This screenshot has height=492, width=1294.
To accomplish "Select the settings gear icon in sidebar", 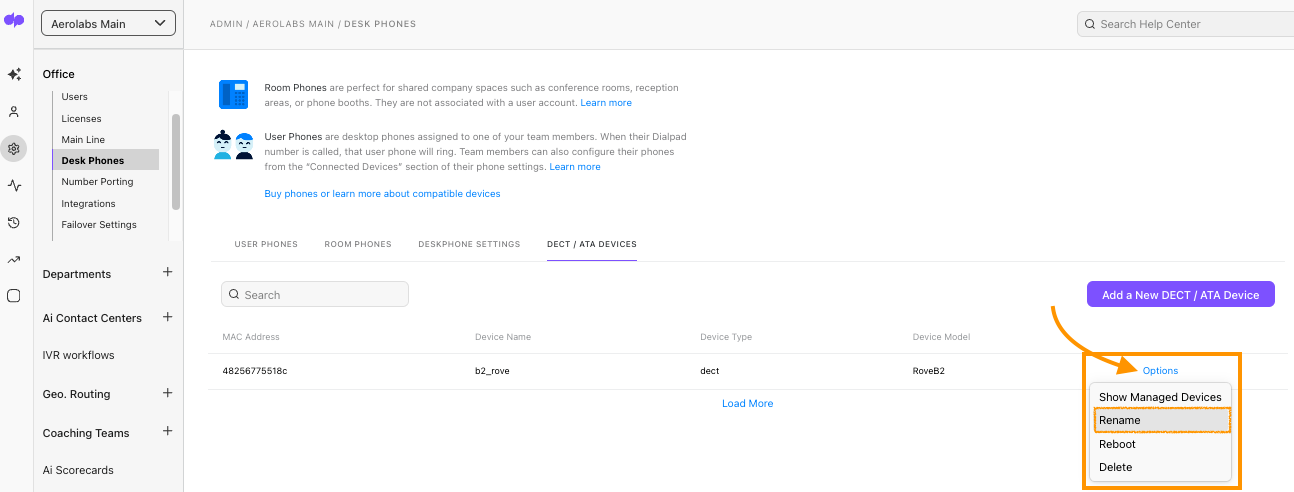I will 14,149.
